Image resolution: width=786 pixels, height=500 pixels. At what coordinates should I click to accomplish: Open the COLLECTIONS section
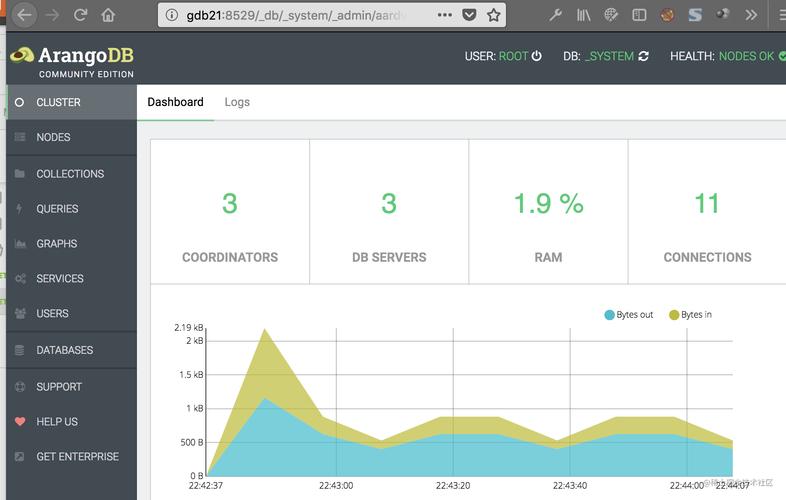[x=71, y=174]
